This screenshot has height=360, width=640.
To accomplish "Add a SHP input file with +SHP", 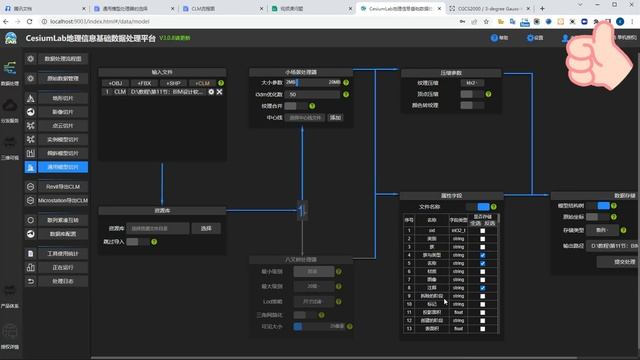I will point(173,83).
